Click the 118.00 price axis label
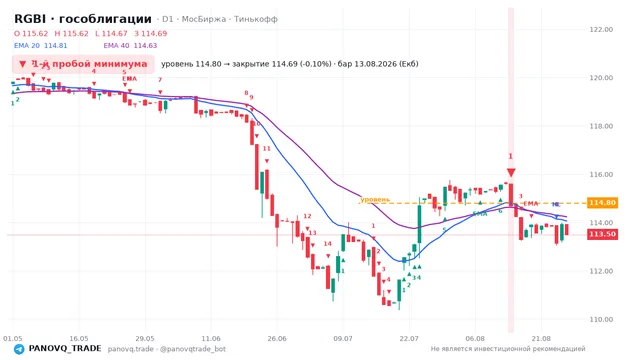Image resolution: width=640 pixels, height=360 pixels. pos(601,126)
